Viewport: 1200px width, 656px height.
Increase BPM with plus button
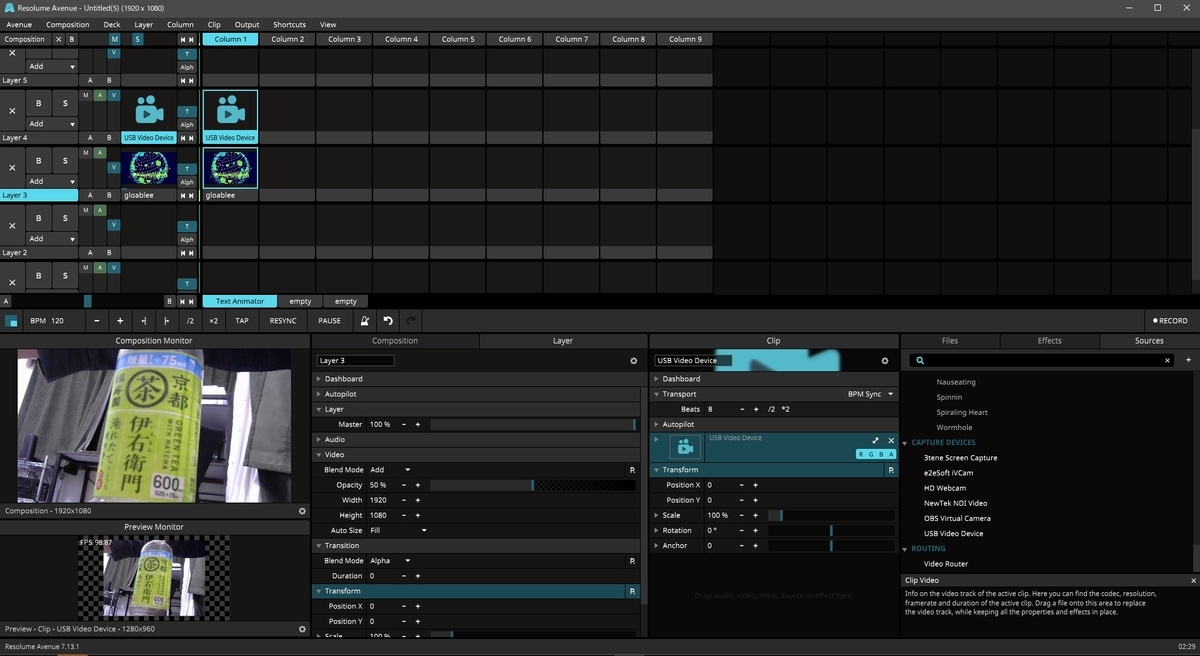point(120,321)
